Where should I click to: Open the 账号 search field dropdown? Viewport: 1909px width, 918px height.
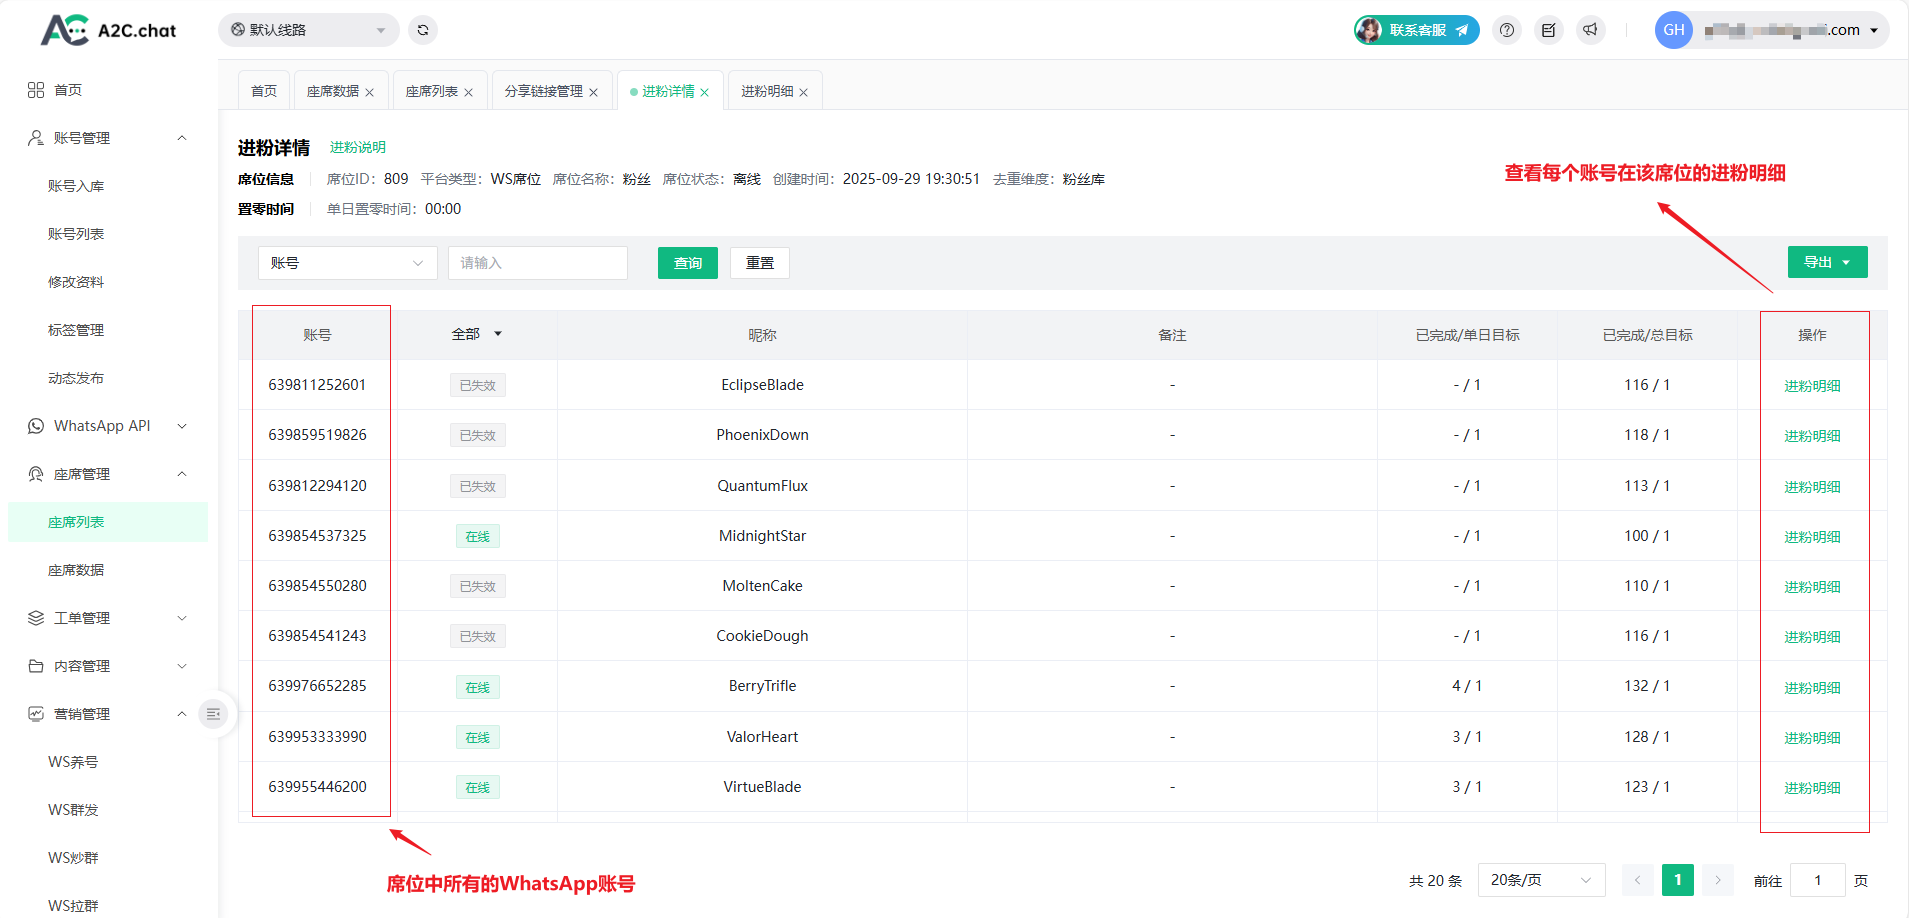347,263
